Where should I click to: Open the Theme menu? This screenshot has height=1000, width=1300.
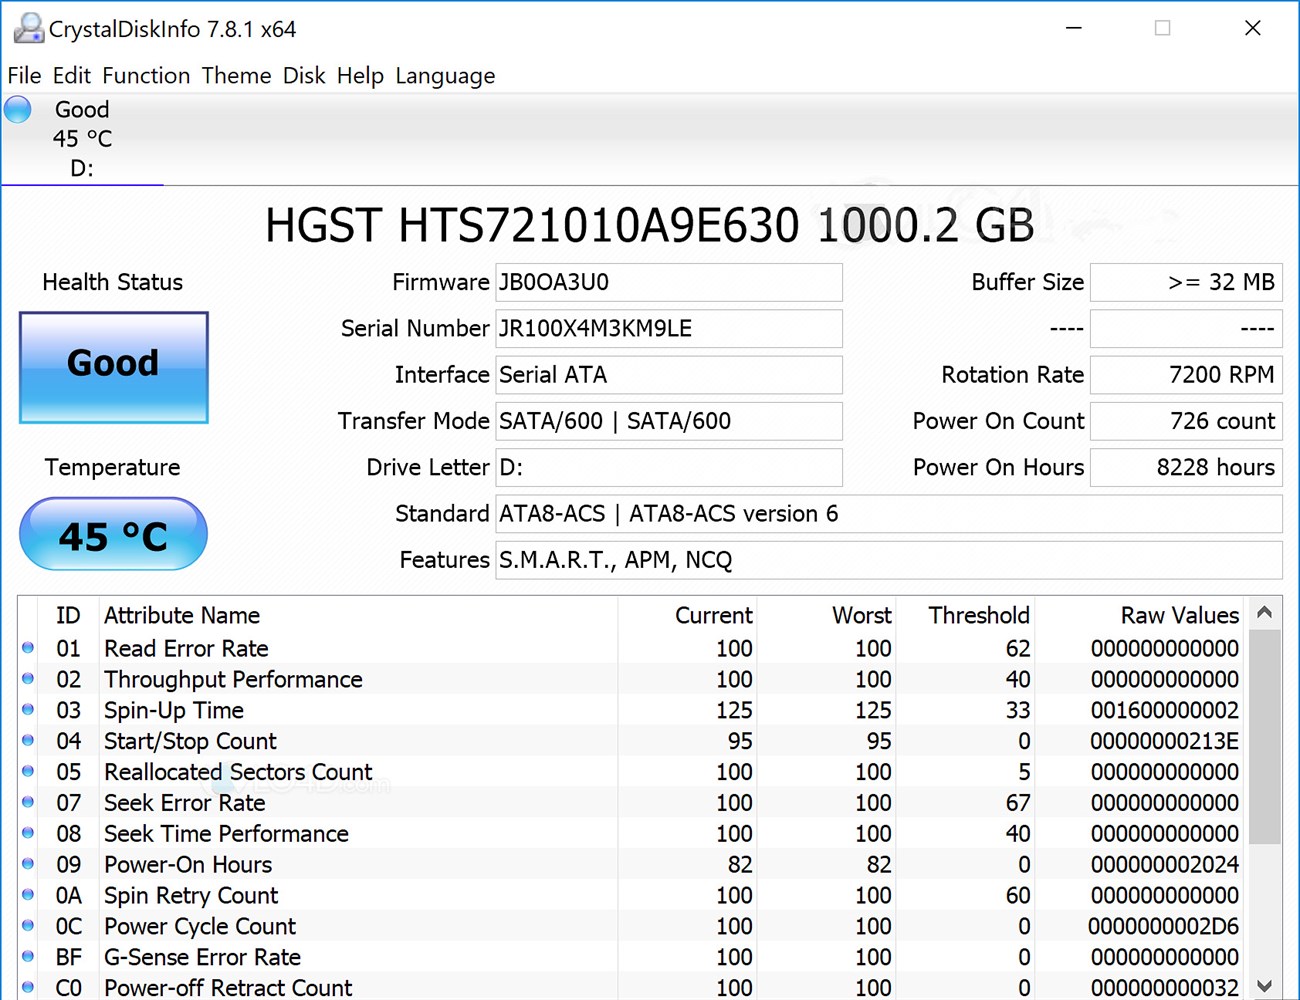(x=236, y=76)
